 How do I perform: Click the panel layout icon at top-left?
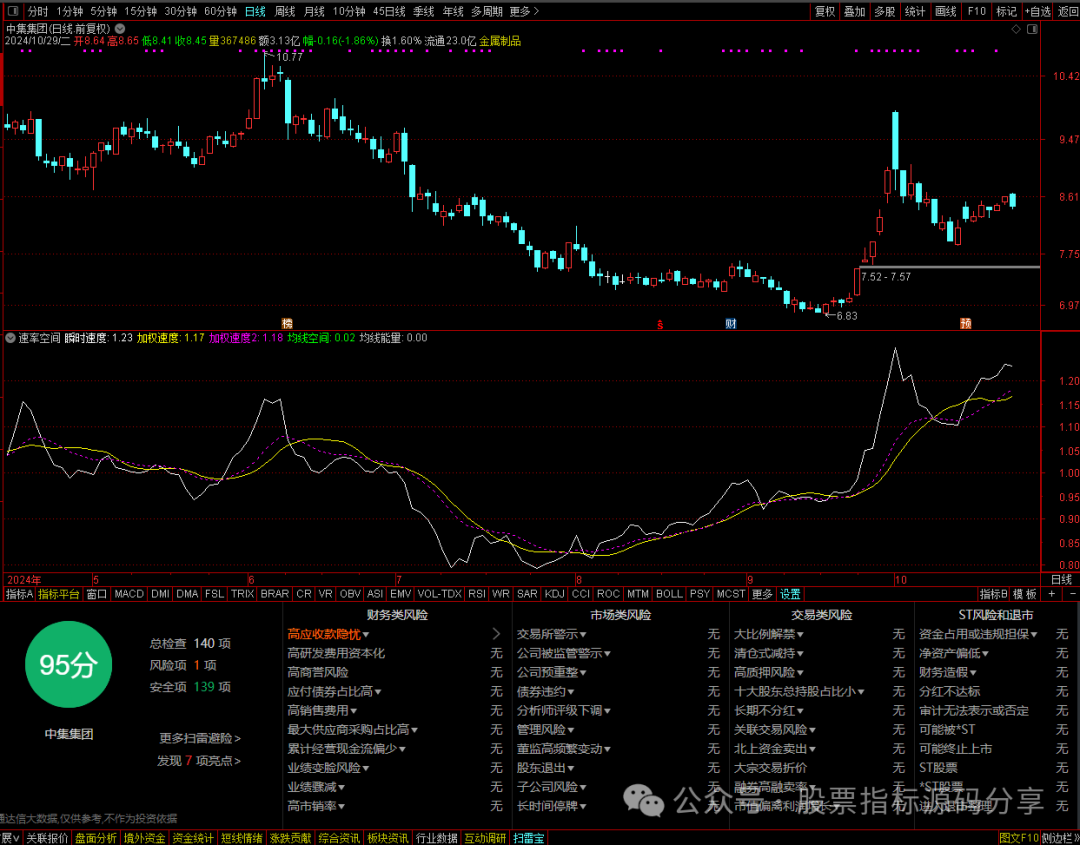(x=12, y=11)
